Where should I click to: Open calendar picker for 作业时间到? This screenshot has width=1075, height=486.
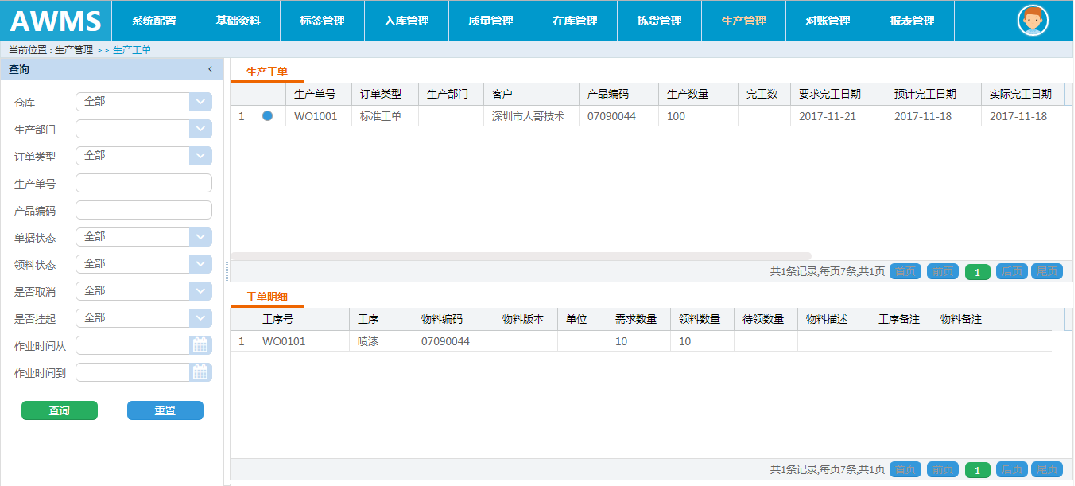(x=200, y=372)
